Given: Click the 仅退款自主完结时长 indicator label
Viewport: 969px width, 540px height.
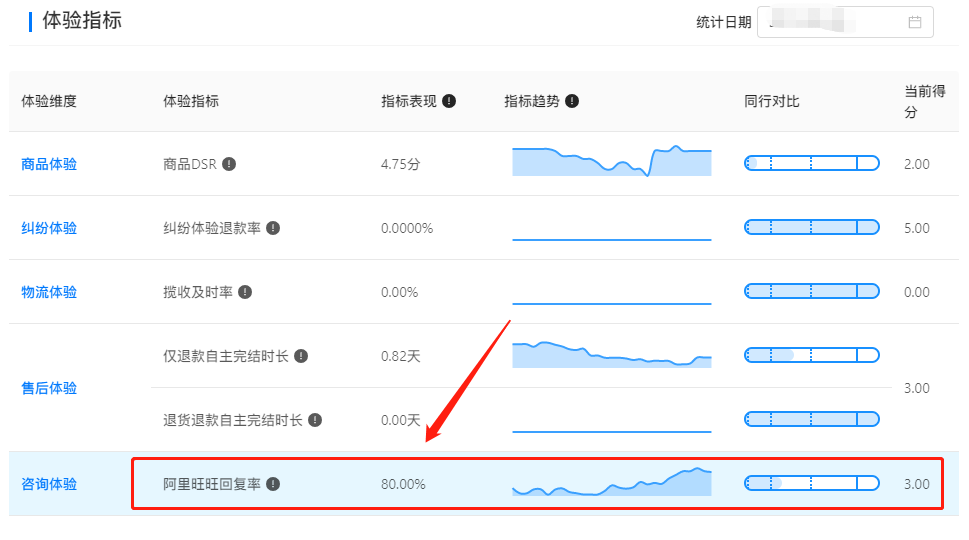Looking at the screenshot, I should tap(226, 356).
